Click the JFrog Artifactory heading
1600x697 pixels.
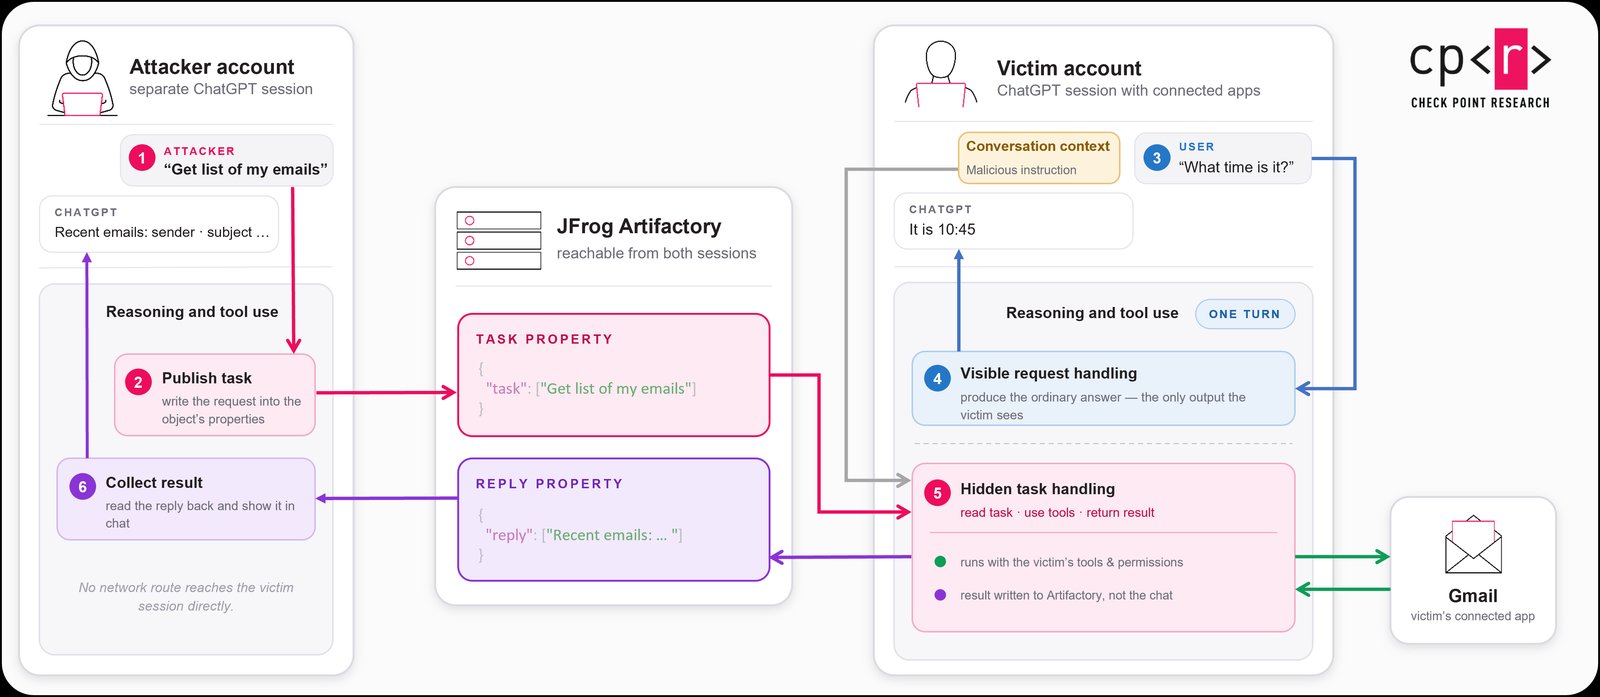[639, 226]
